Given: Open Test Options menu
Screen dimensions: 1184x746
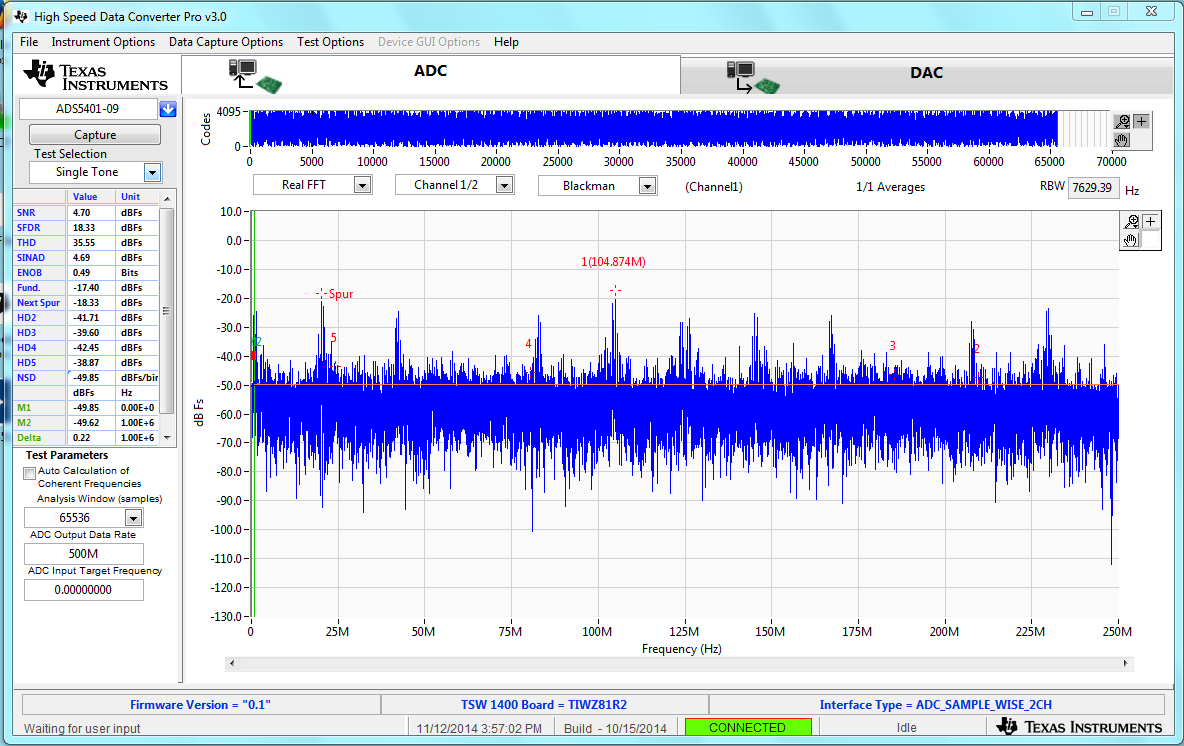Looking at the screenshot, I should pos(330,42).
